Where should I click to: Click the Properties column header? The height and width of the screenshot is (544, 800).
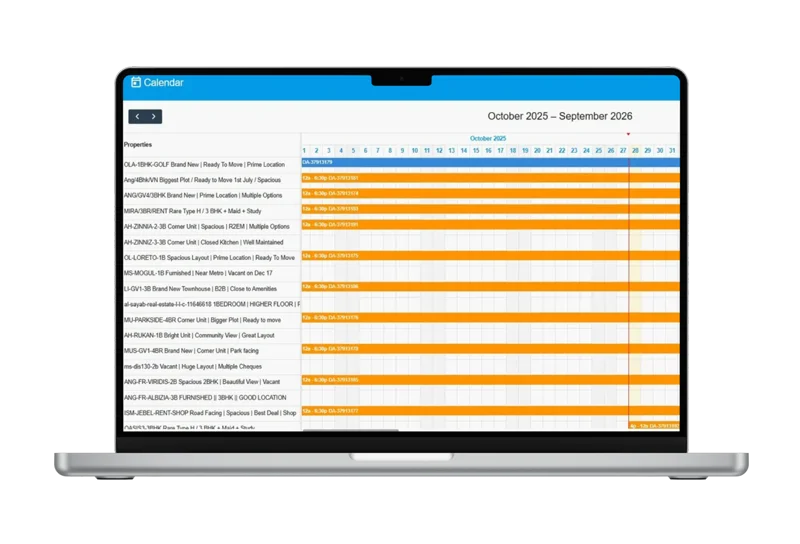(138, 144)
